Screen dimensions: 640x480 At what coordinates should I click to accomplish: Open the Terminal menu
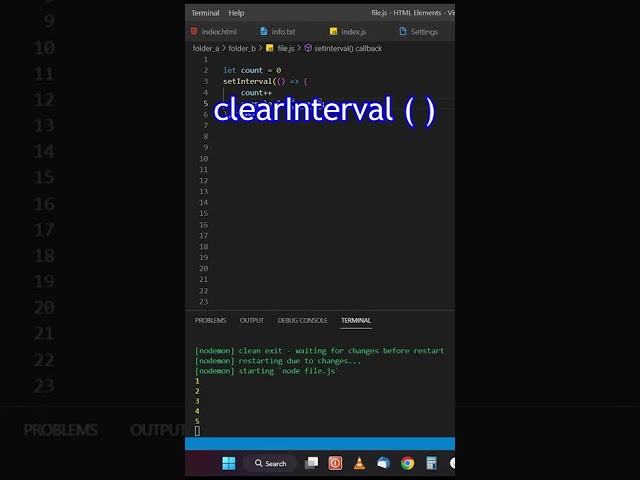pyautogui.click(x=205, y=13)
